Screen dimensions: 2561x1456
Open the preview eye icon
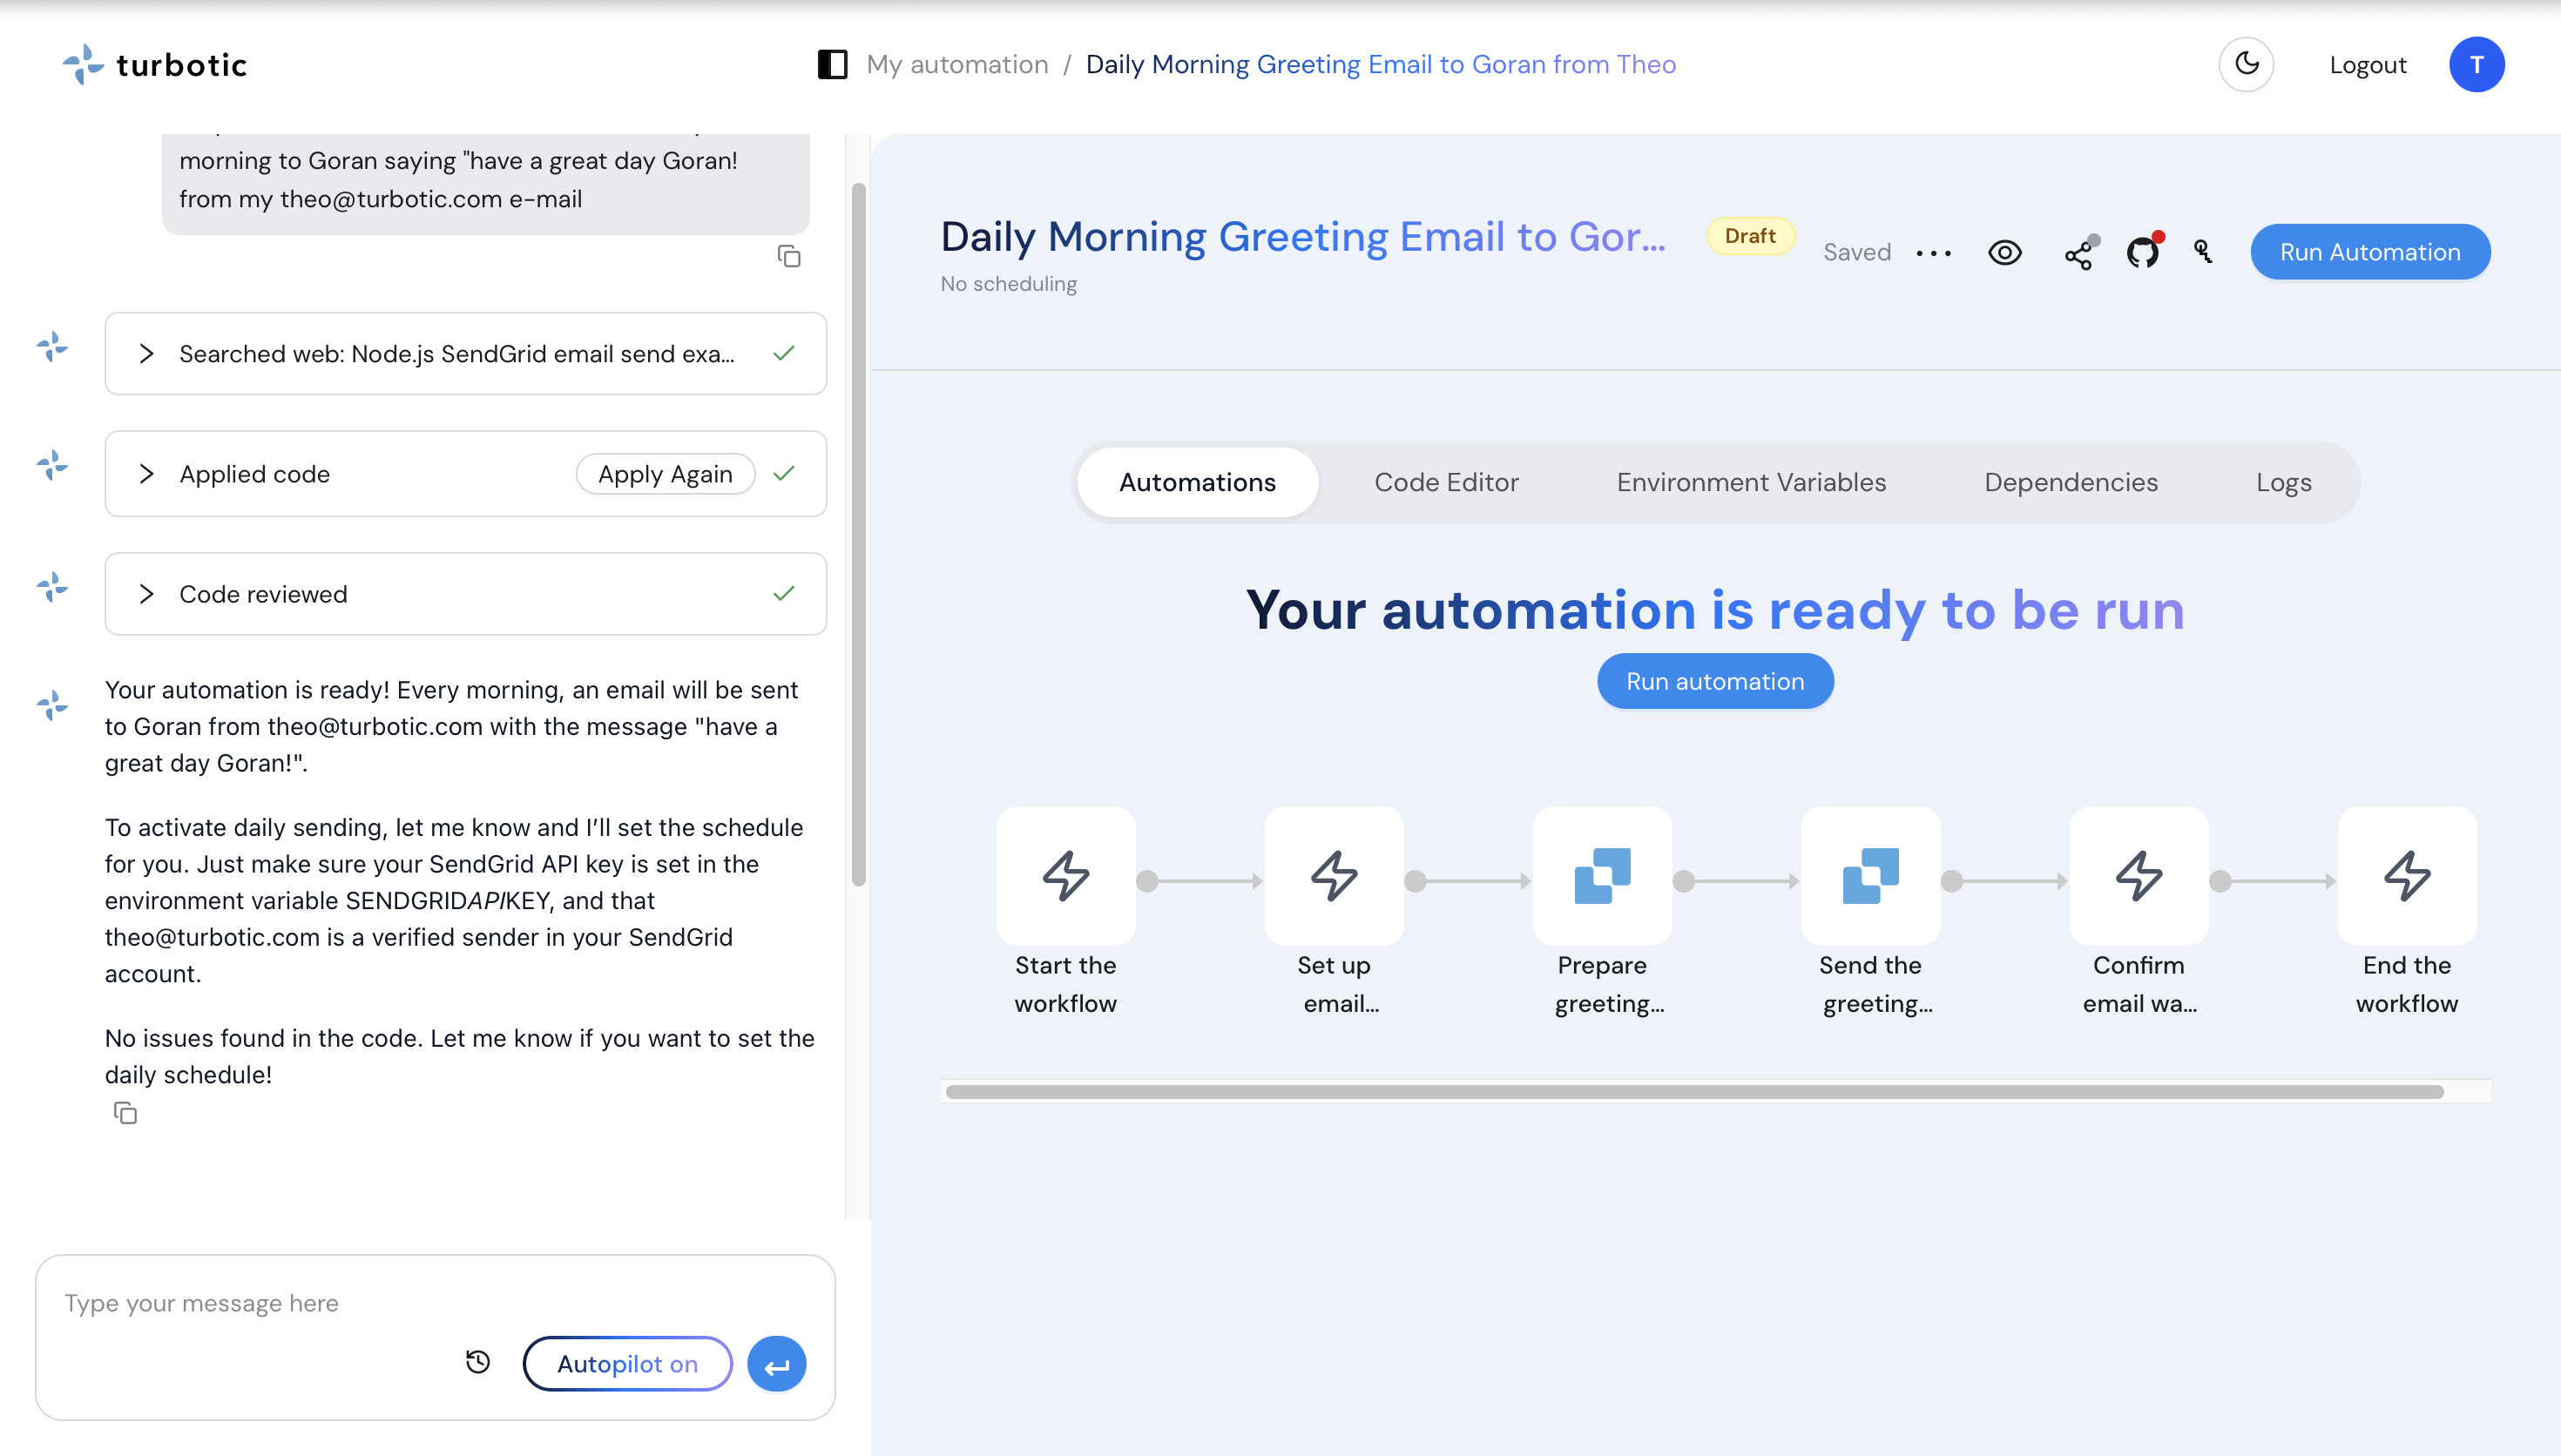(2006, 252)
